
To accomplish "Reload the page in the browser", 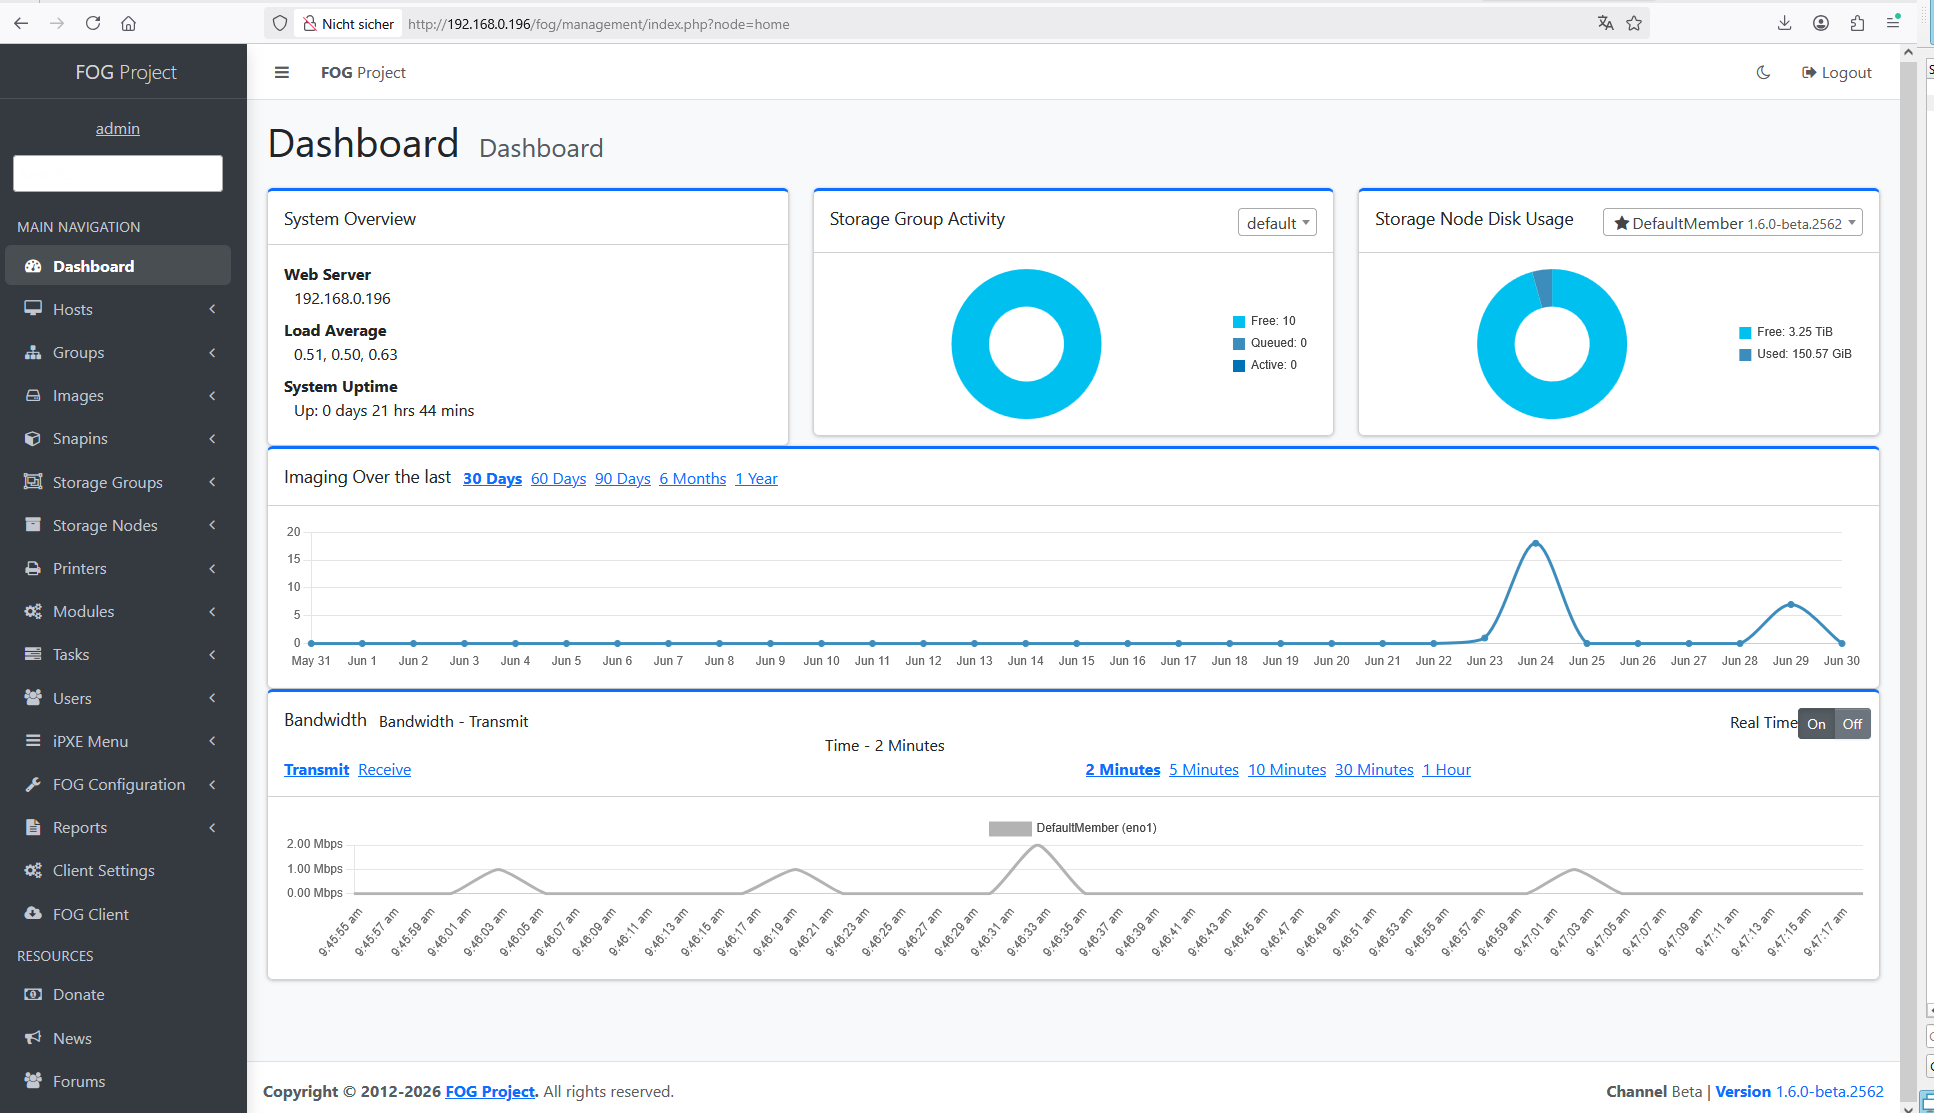I will pos(93,23).
